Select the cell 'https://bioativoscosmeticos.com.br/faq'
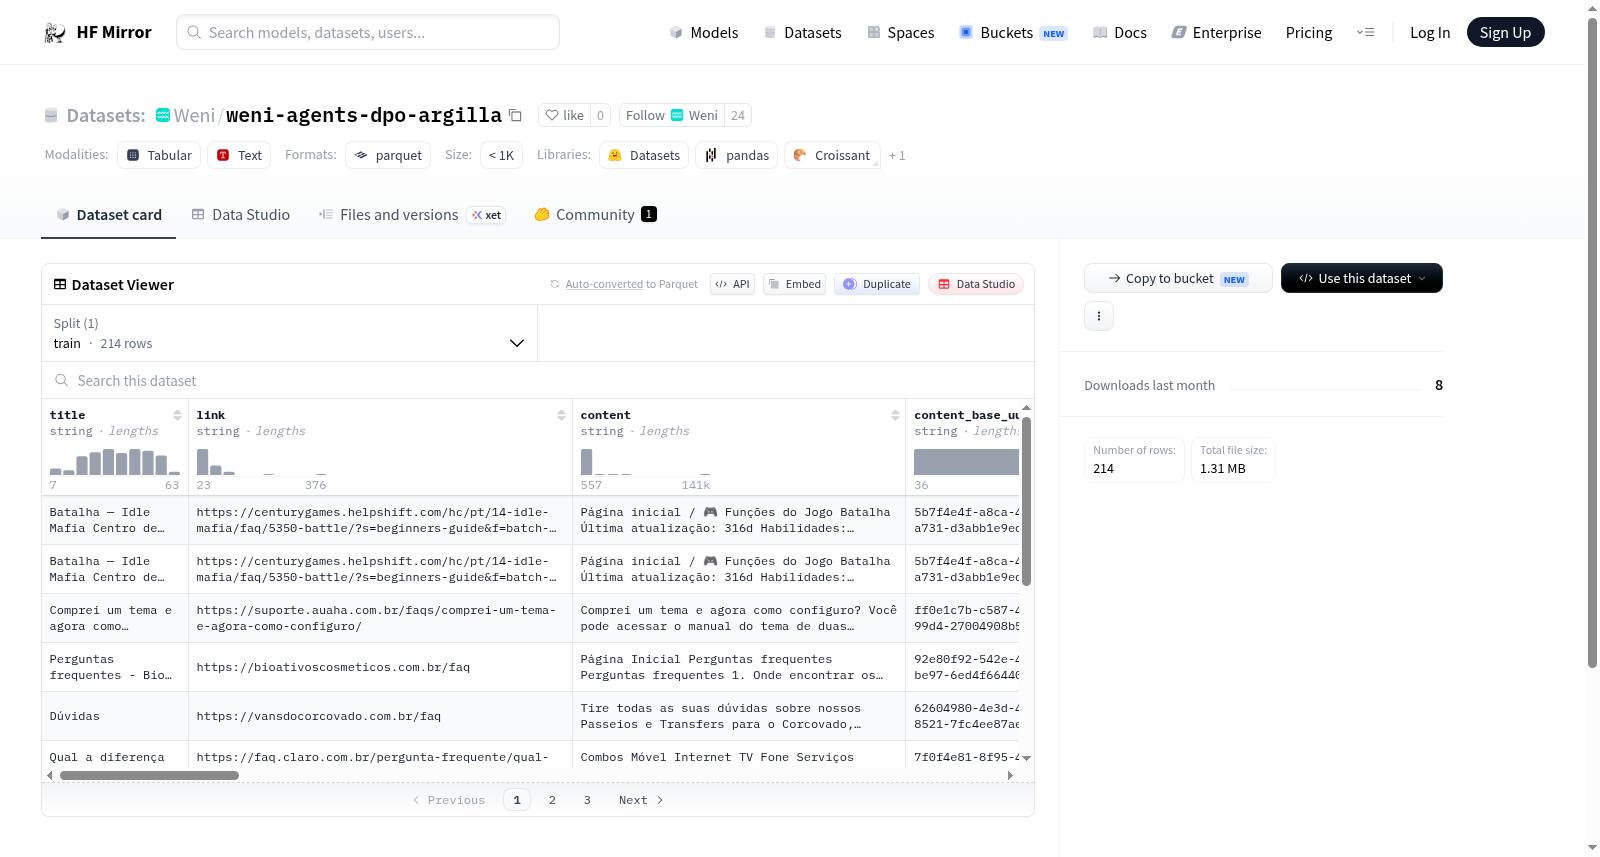The image size is (1600, 857). tap(380, 667)
